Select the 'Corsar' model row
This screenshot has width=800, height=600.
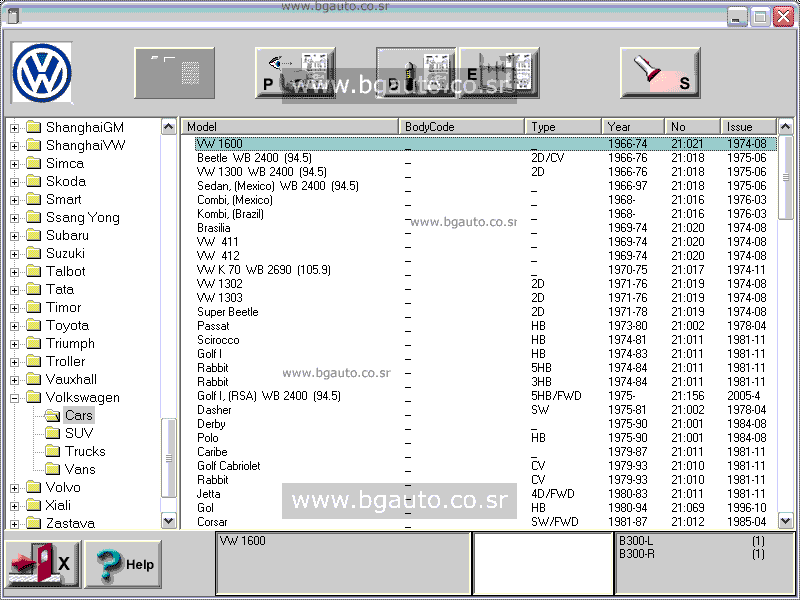coord(486,522)
